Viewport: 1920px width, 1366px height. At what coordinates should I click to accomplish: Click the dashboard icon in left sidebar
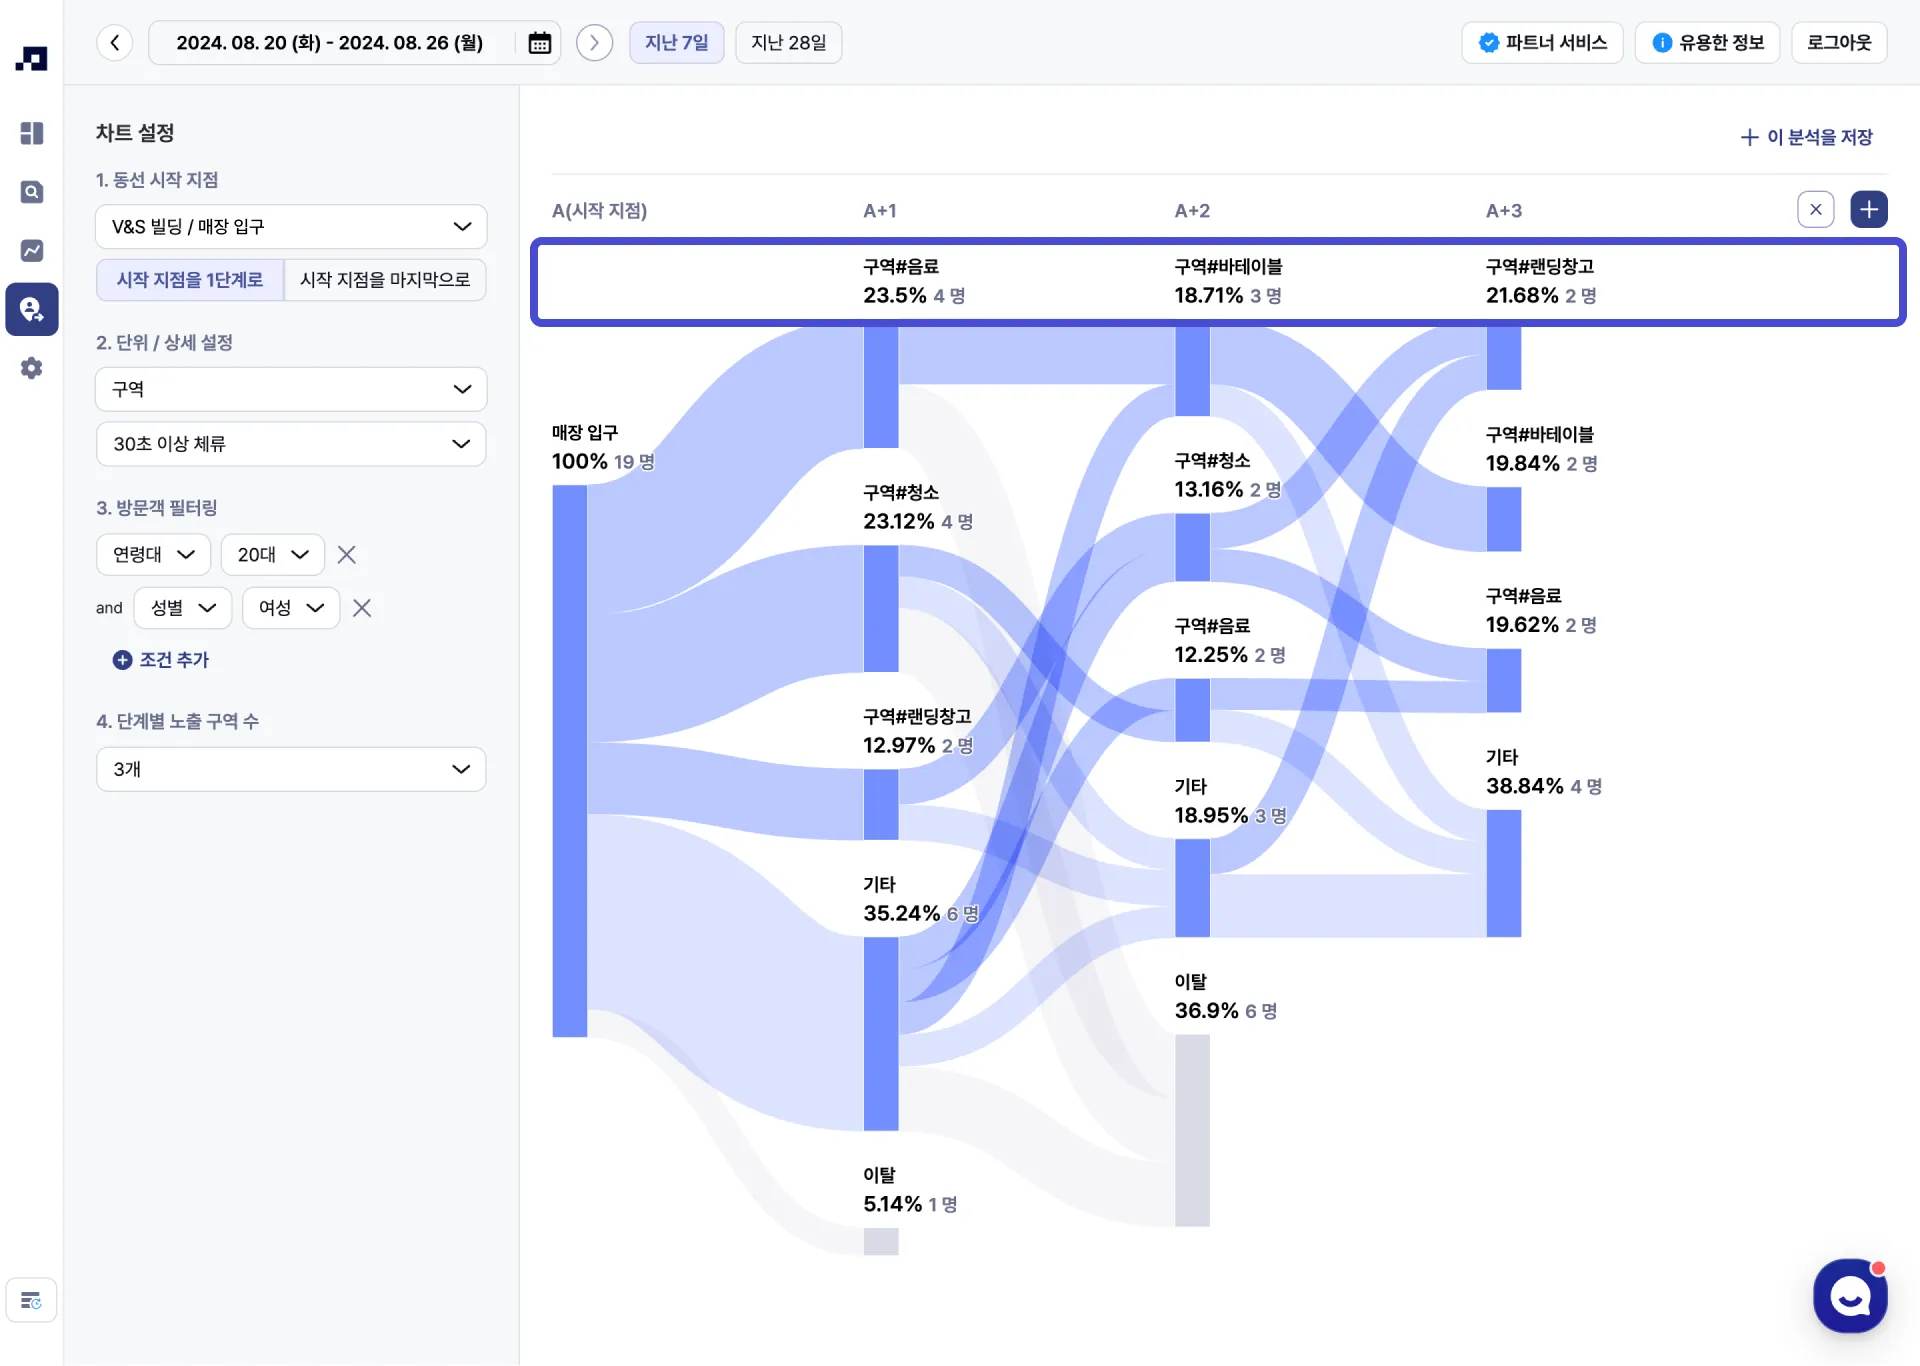click(x=32, y=133)
